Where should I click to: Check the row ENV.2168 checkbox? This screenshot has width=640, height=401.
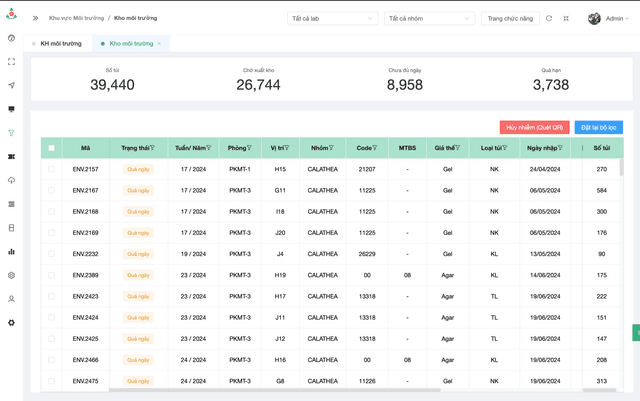[51, 212]
